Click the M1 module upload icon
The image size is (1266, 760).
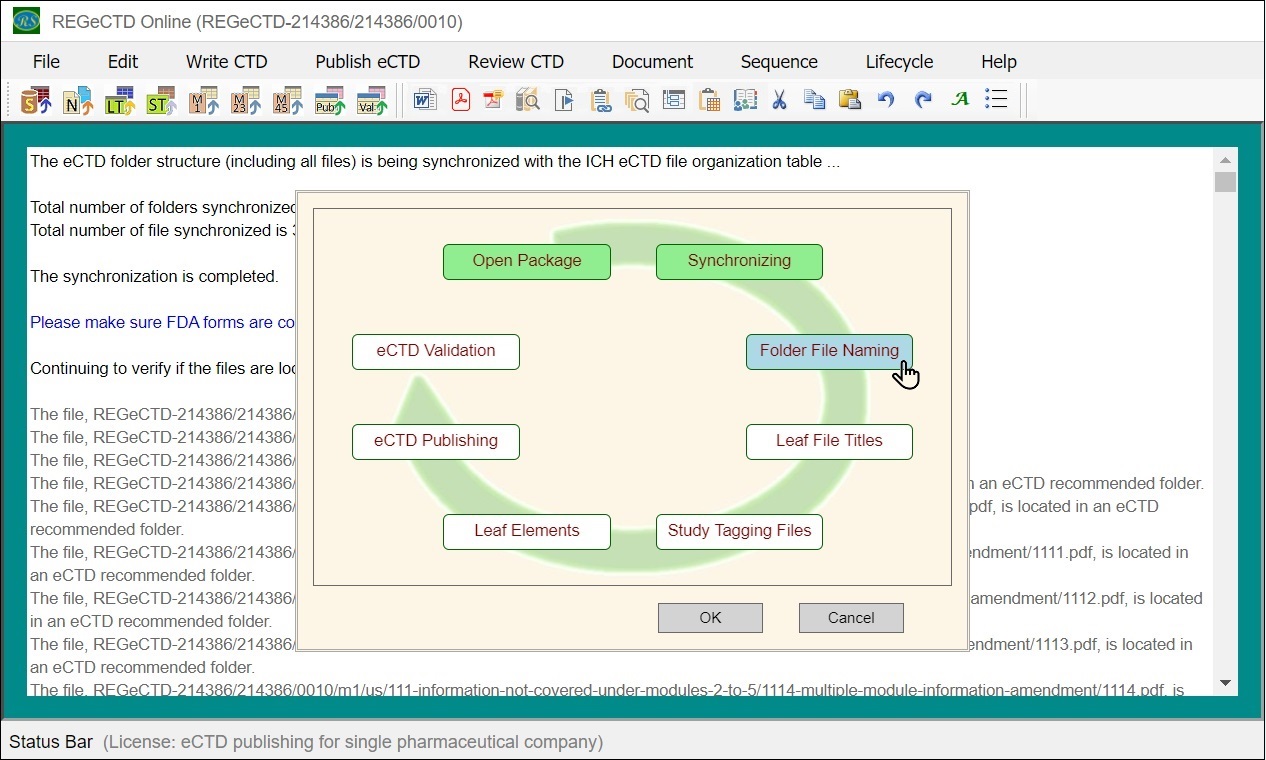coord(204,101)
